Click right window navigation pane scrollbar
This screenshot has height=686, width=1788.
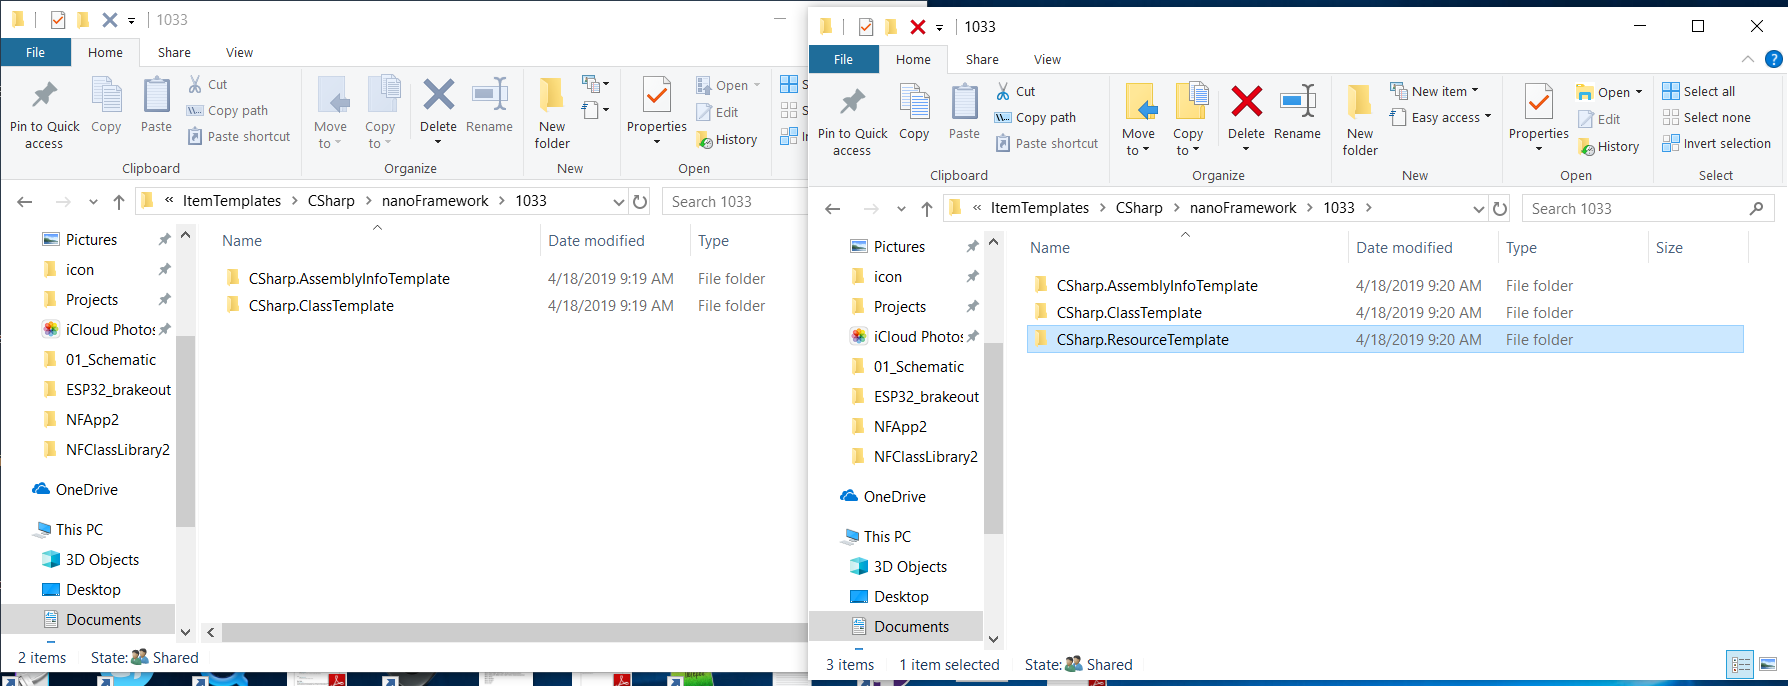pos(993,438)
